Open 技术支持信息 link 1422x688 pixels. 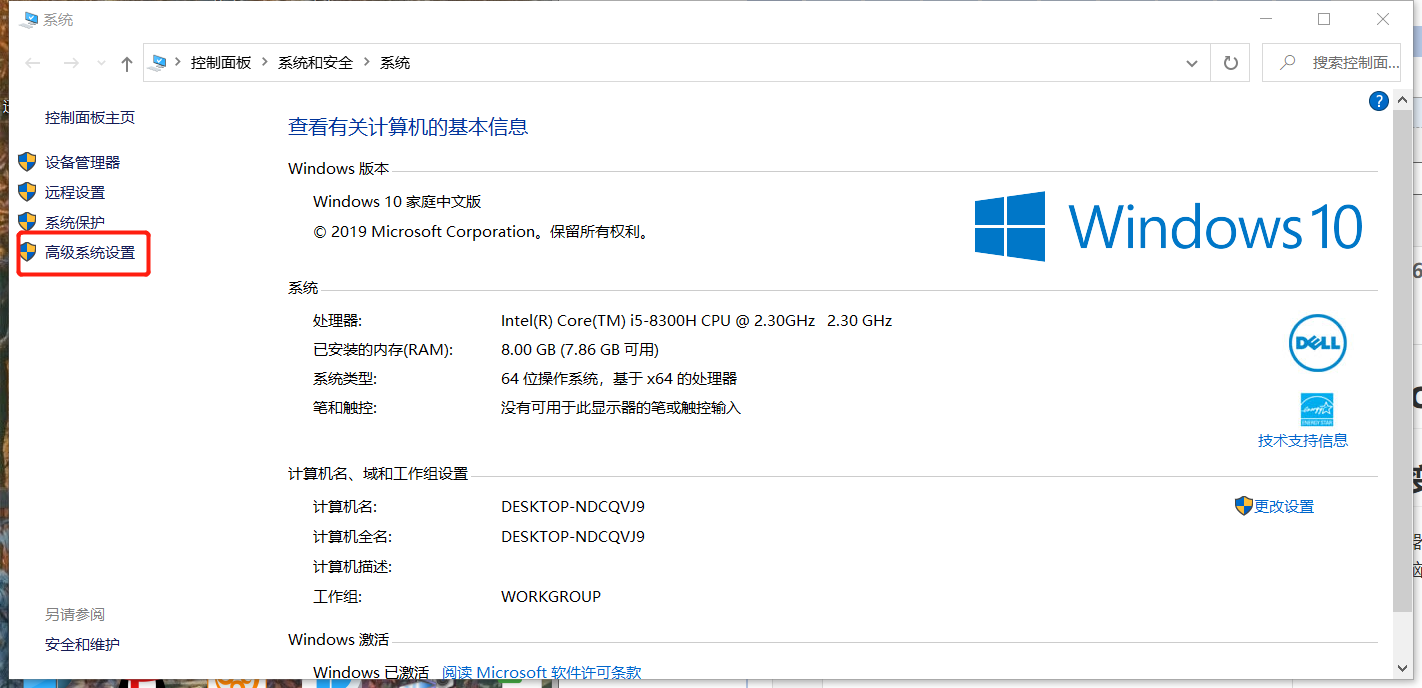(x=1303, y=440)
